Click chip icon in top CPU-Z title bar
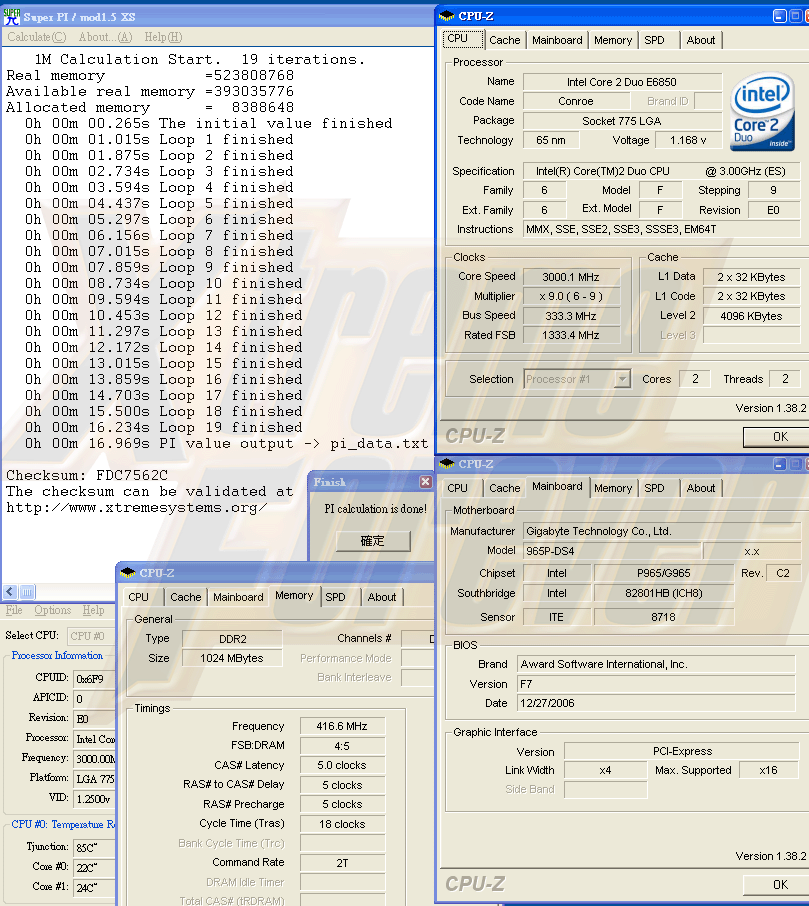The image size is (809, 906). [x=447, y=16]
